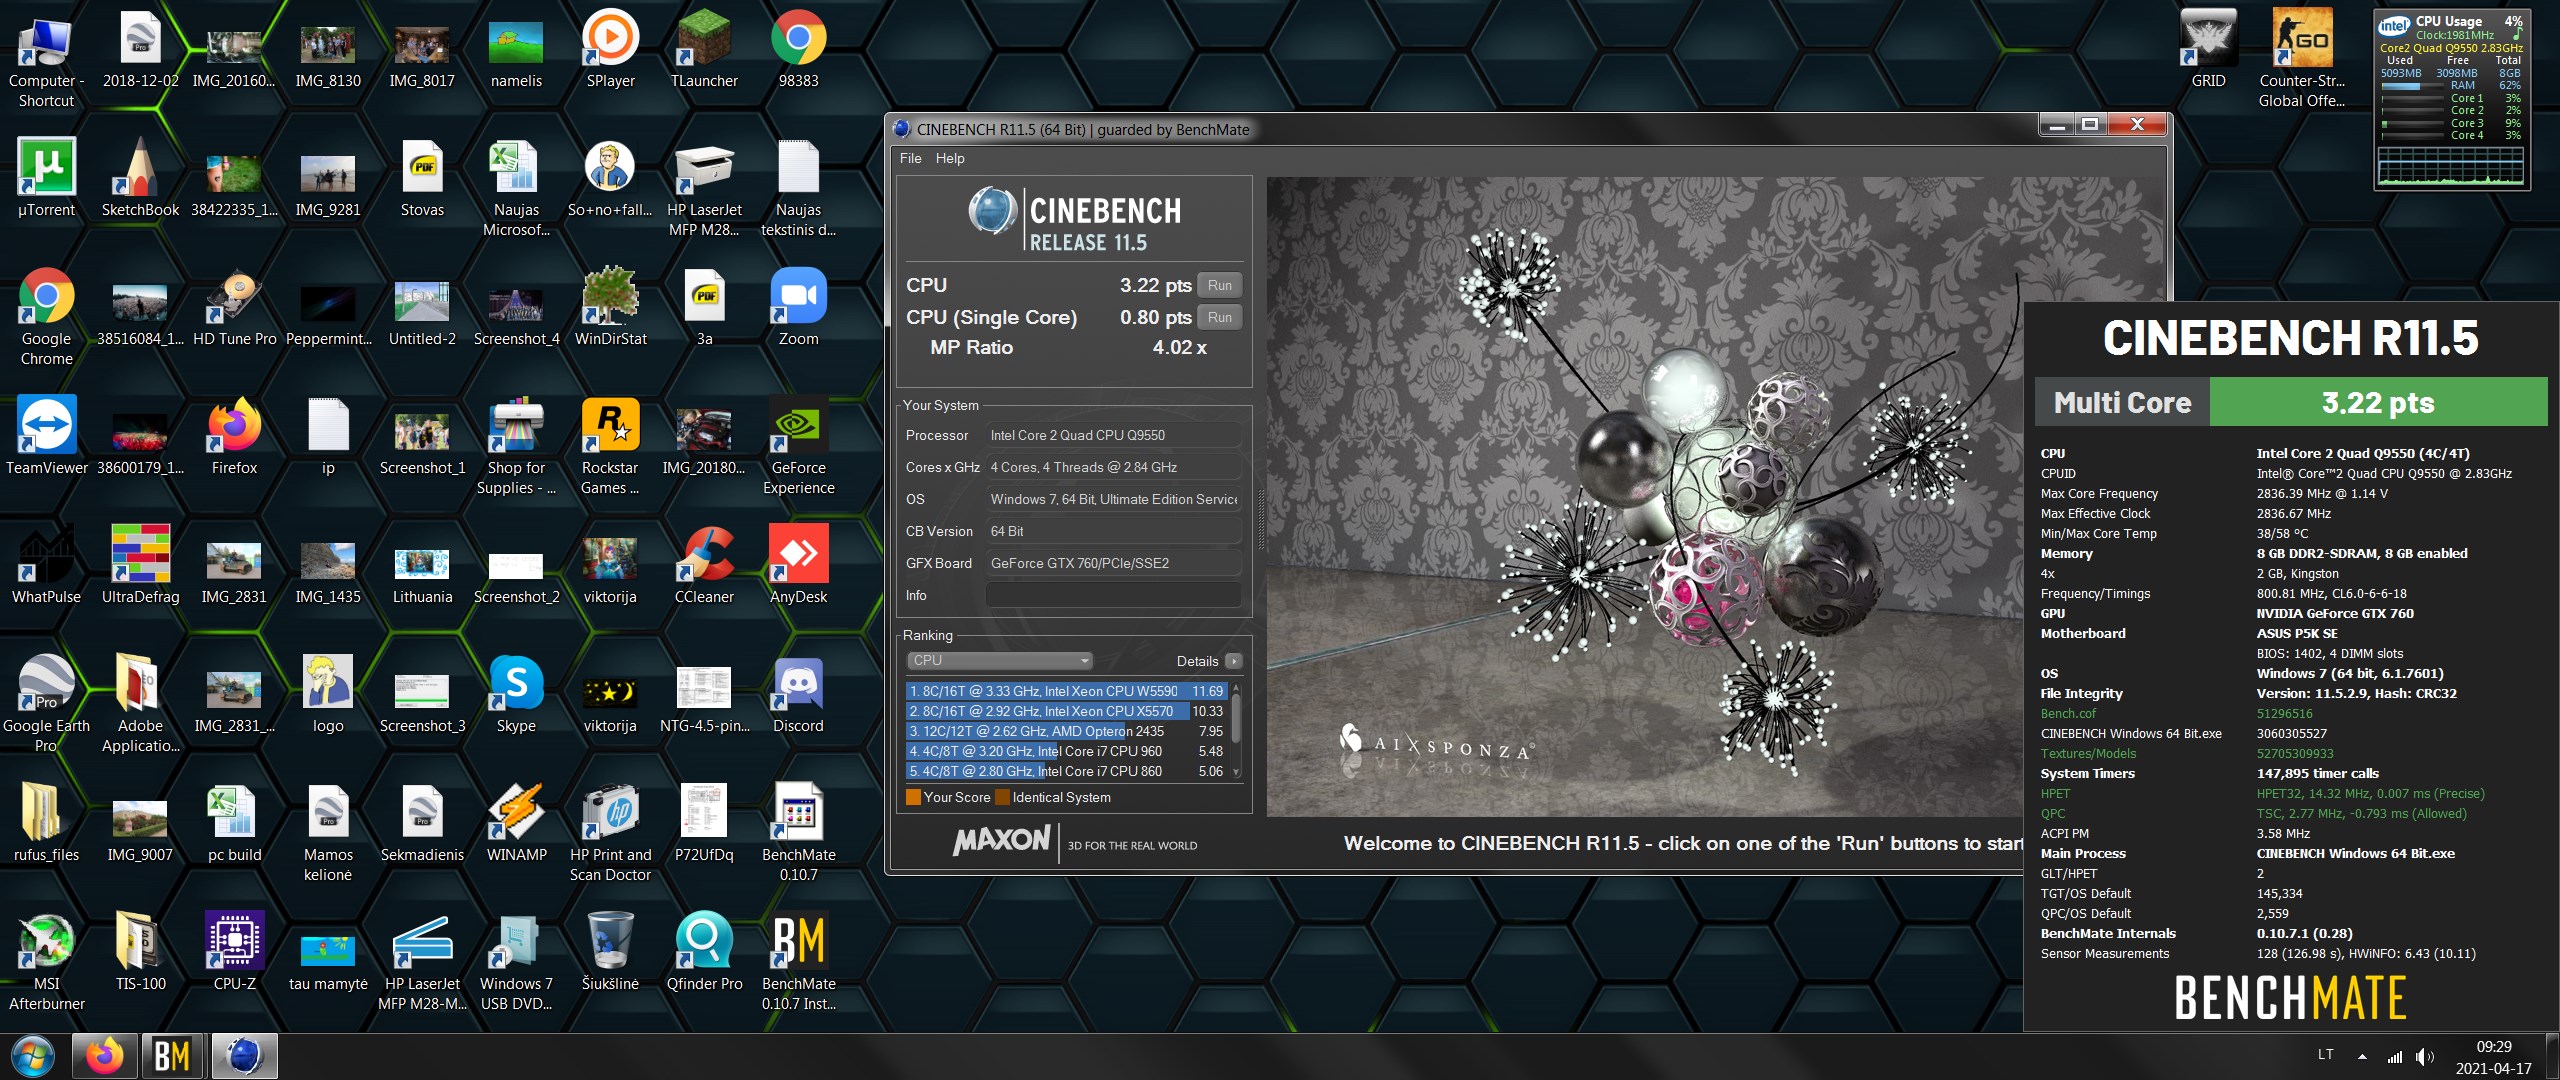The image size is (2560, 1080).
Task: Show hidden system tray icons
Action: [x=2362, y=1057]
